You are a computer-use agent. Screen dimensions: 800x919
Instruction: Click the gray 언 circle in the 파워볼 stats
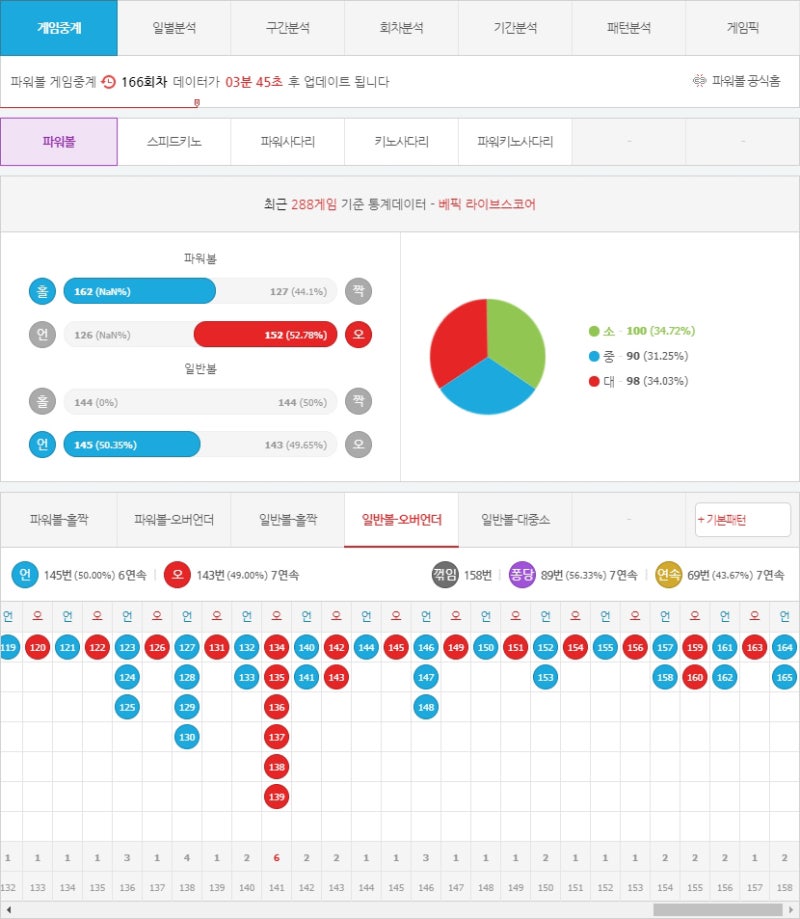42,335
